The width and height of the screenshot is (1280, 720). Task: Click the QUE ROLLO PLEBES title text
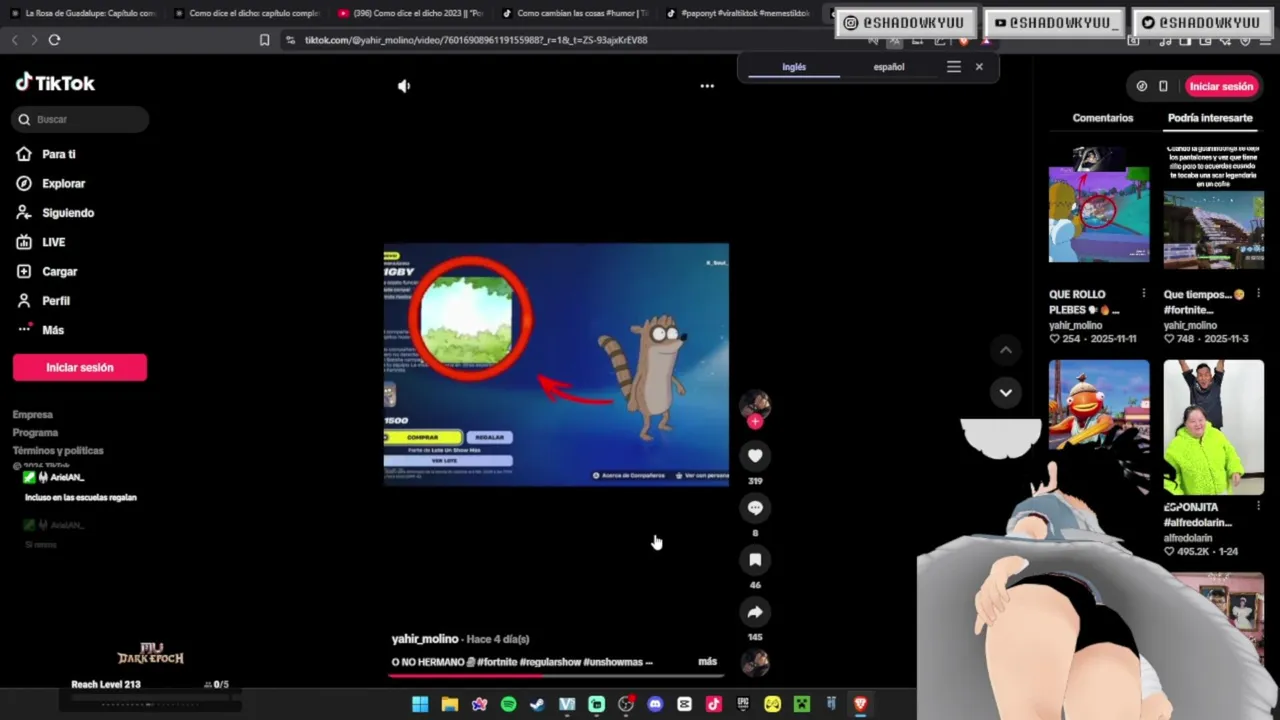[1083, 302]
